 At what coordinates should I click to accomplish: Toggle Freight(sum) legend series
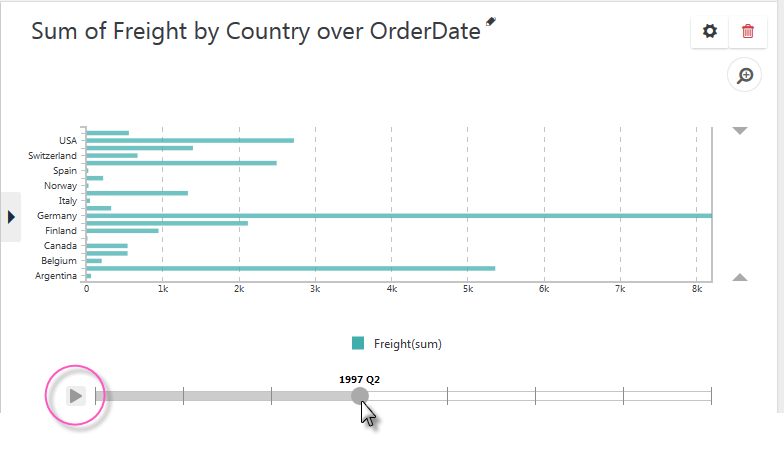(x=408, y=344)
